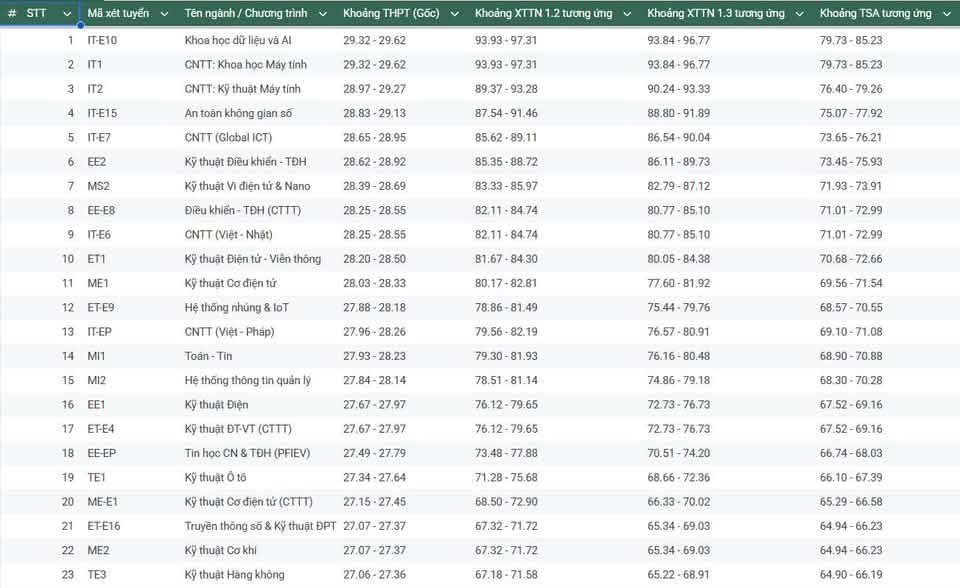Click the CNTT (Global ICT) program cell

[x=228, y=138]
